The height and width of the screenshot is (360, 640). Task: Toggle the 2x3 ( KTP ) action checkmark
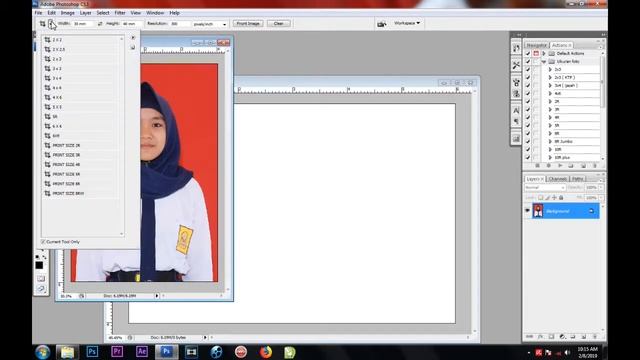click(528, 78)
